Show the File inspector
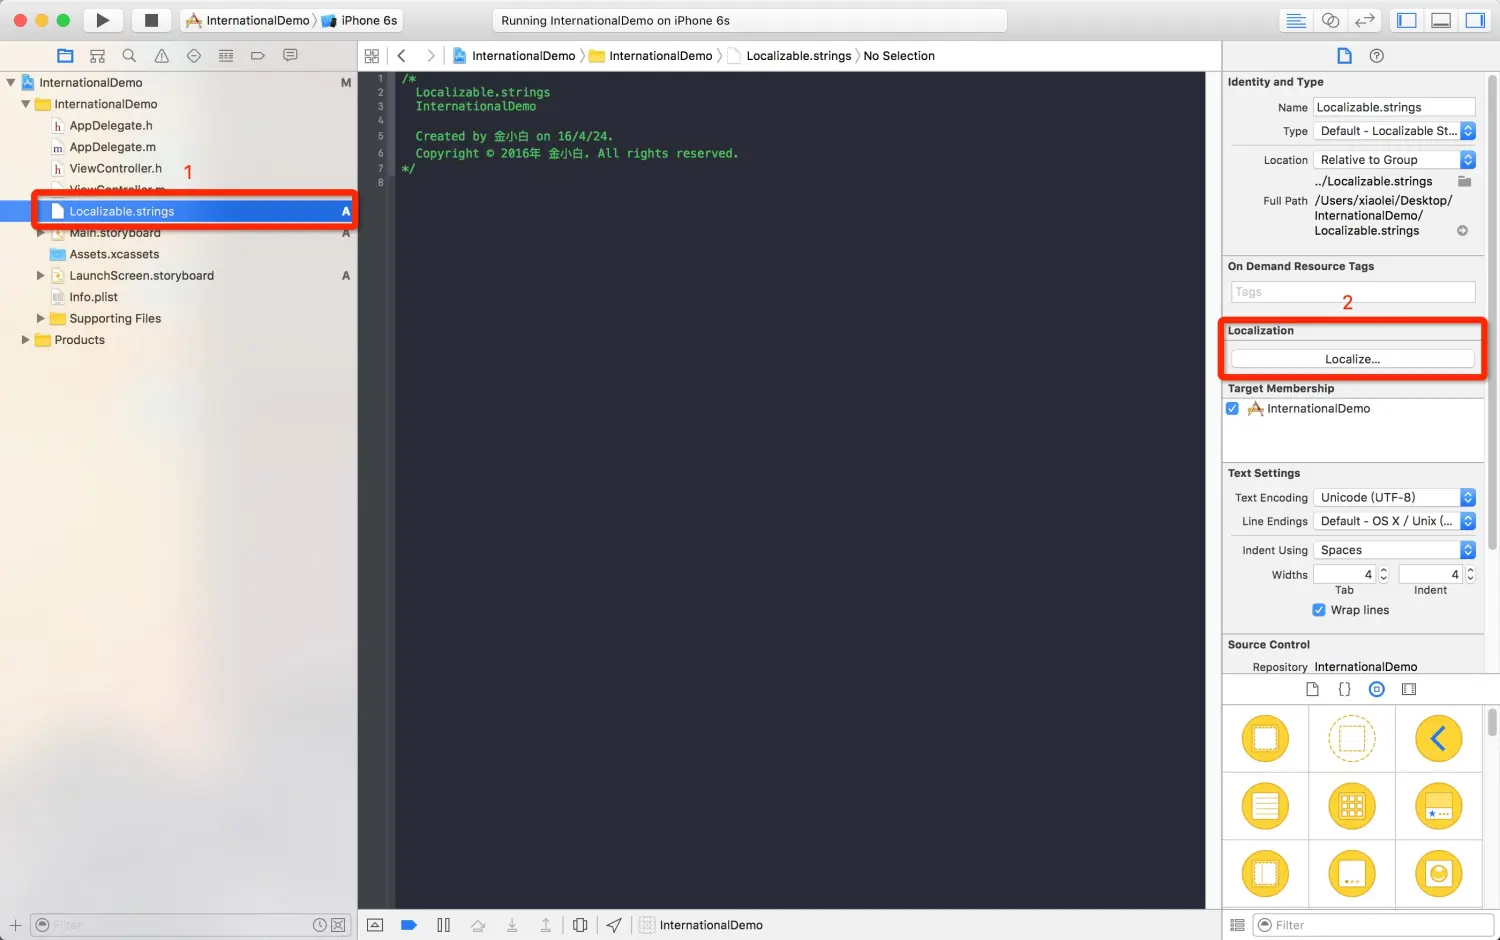The image size is (1500, 940). [1344, 56]
